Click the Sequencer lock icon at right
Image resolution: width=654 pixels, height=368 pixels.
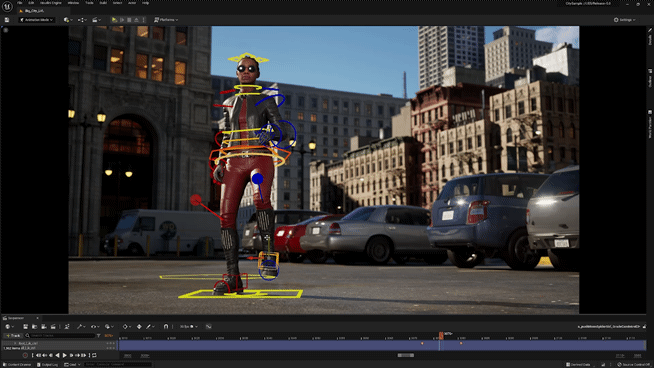pos(644,327)
